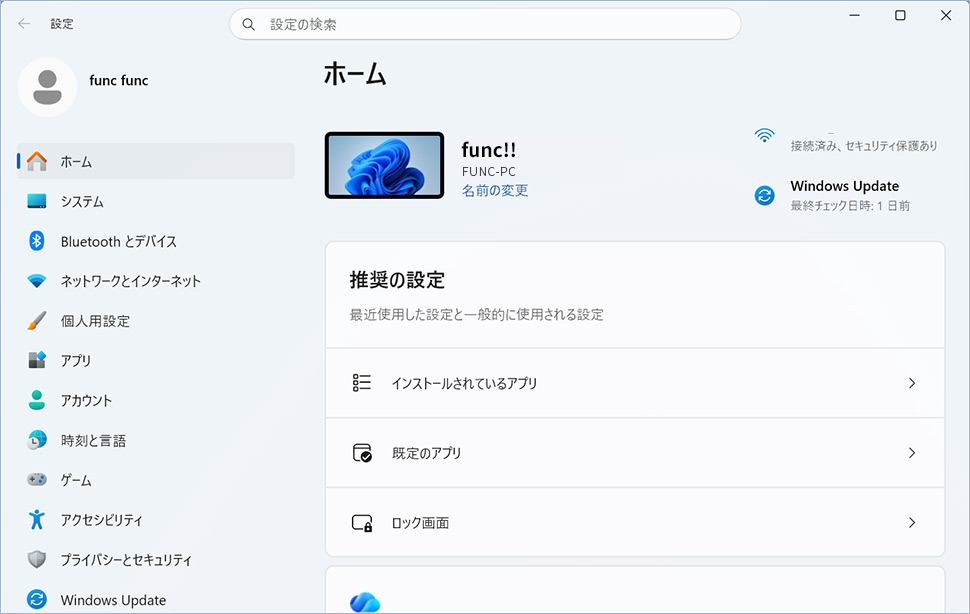Click the 時刻と言語 globe clock icon
Image resolution: width=970 pixels, height=614 pixels.
click(37, 440)
